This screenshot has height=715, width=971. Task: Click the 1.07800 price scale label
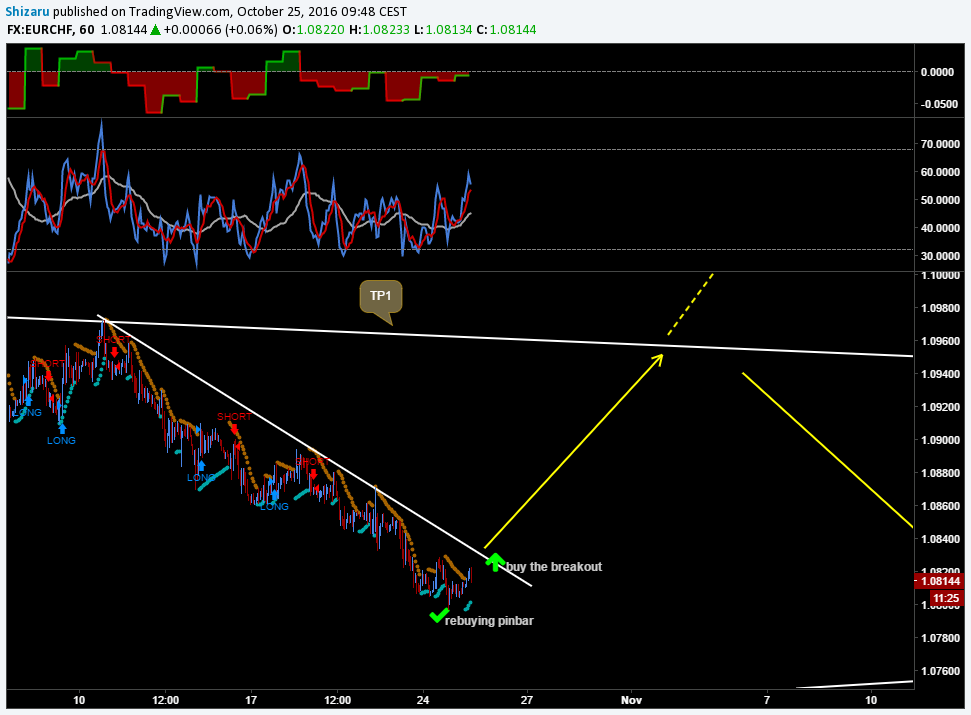[x=940, y=638]
